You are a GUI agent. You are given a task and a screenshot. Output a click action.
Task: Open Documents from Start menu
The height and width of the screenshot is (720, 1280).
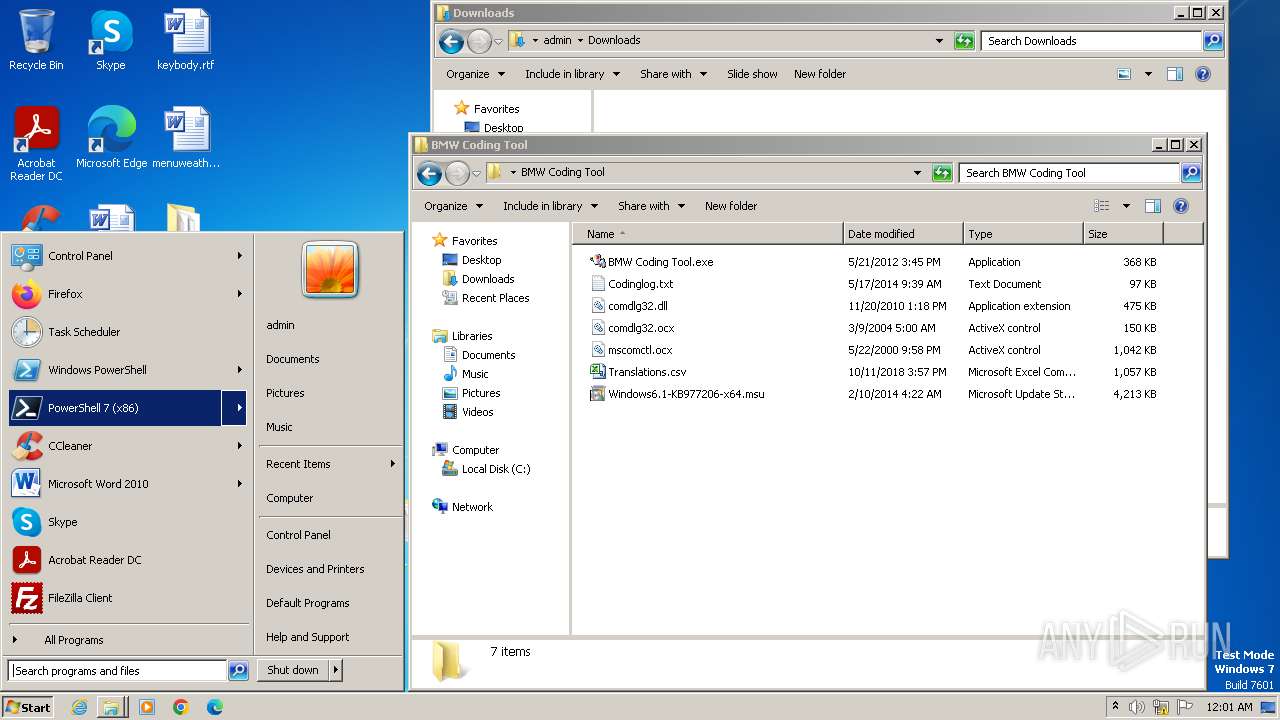(x=293, y=359)
